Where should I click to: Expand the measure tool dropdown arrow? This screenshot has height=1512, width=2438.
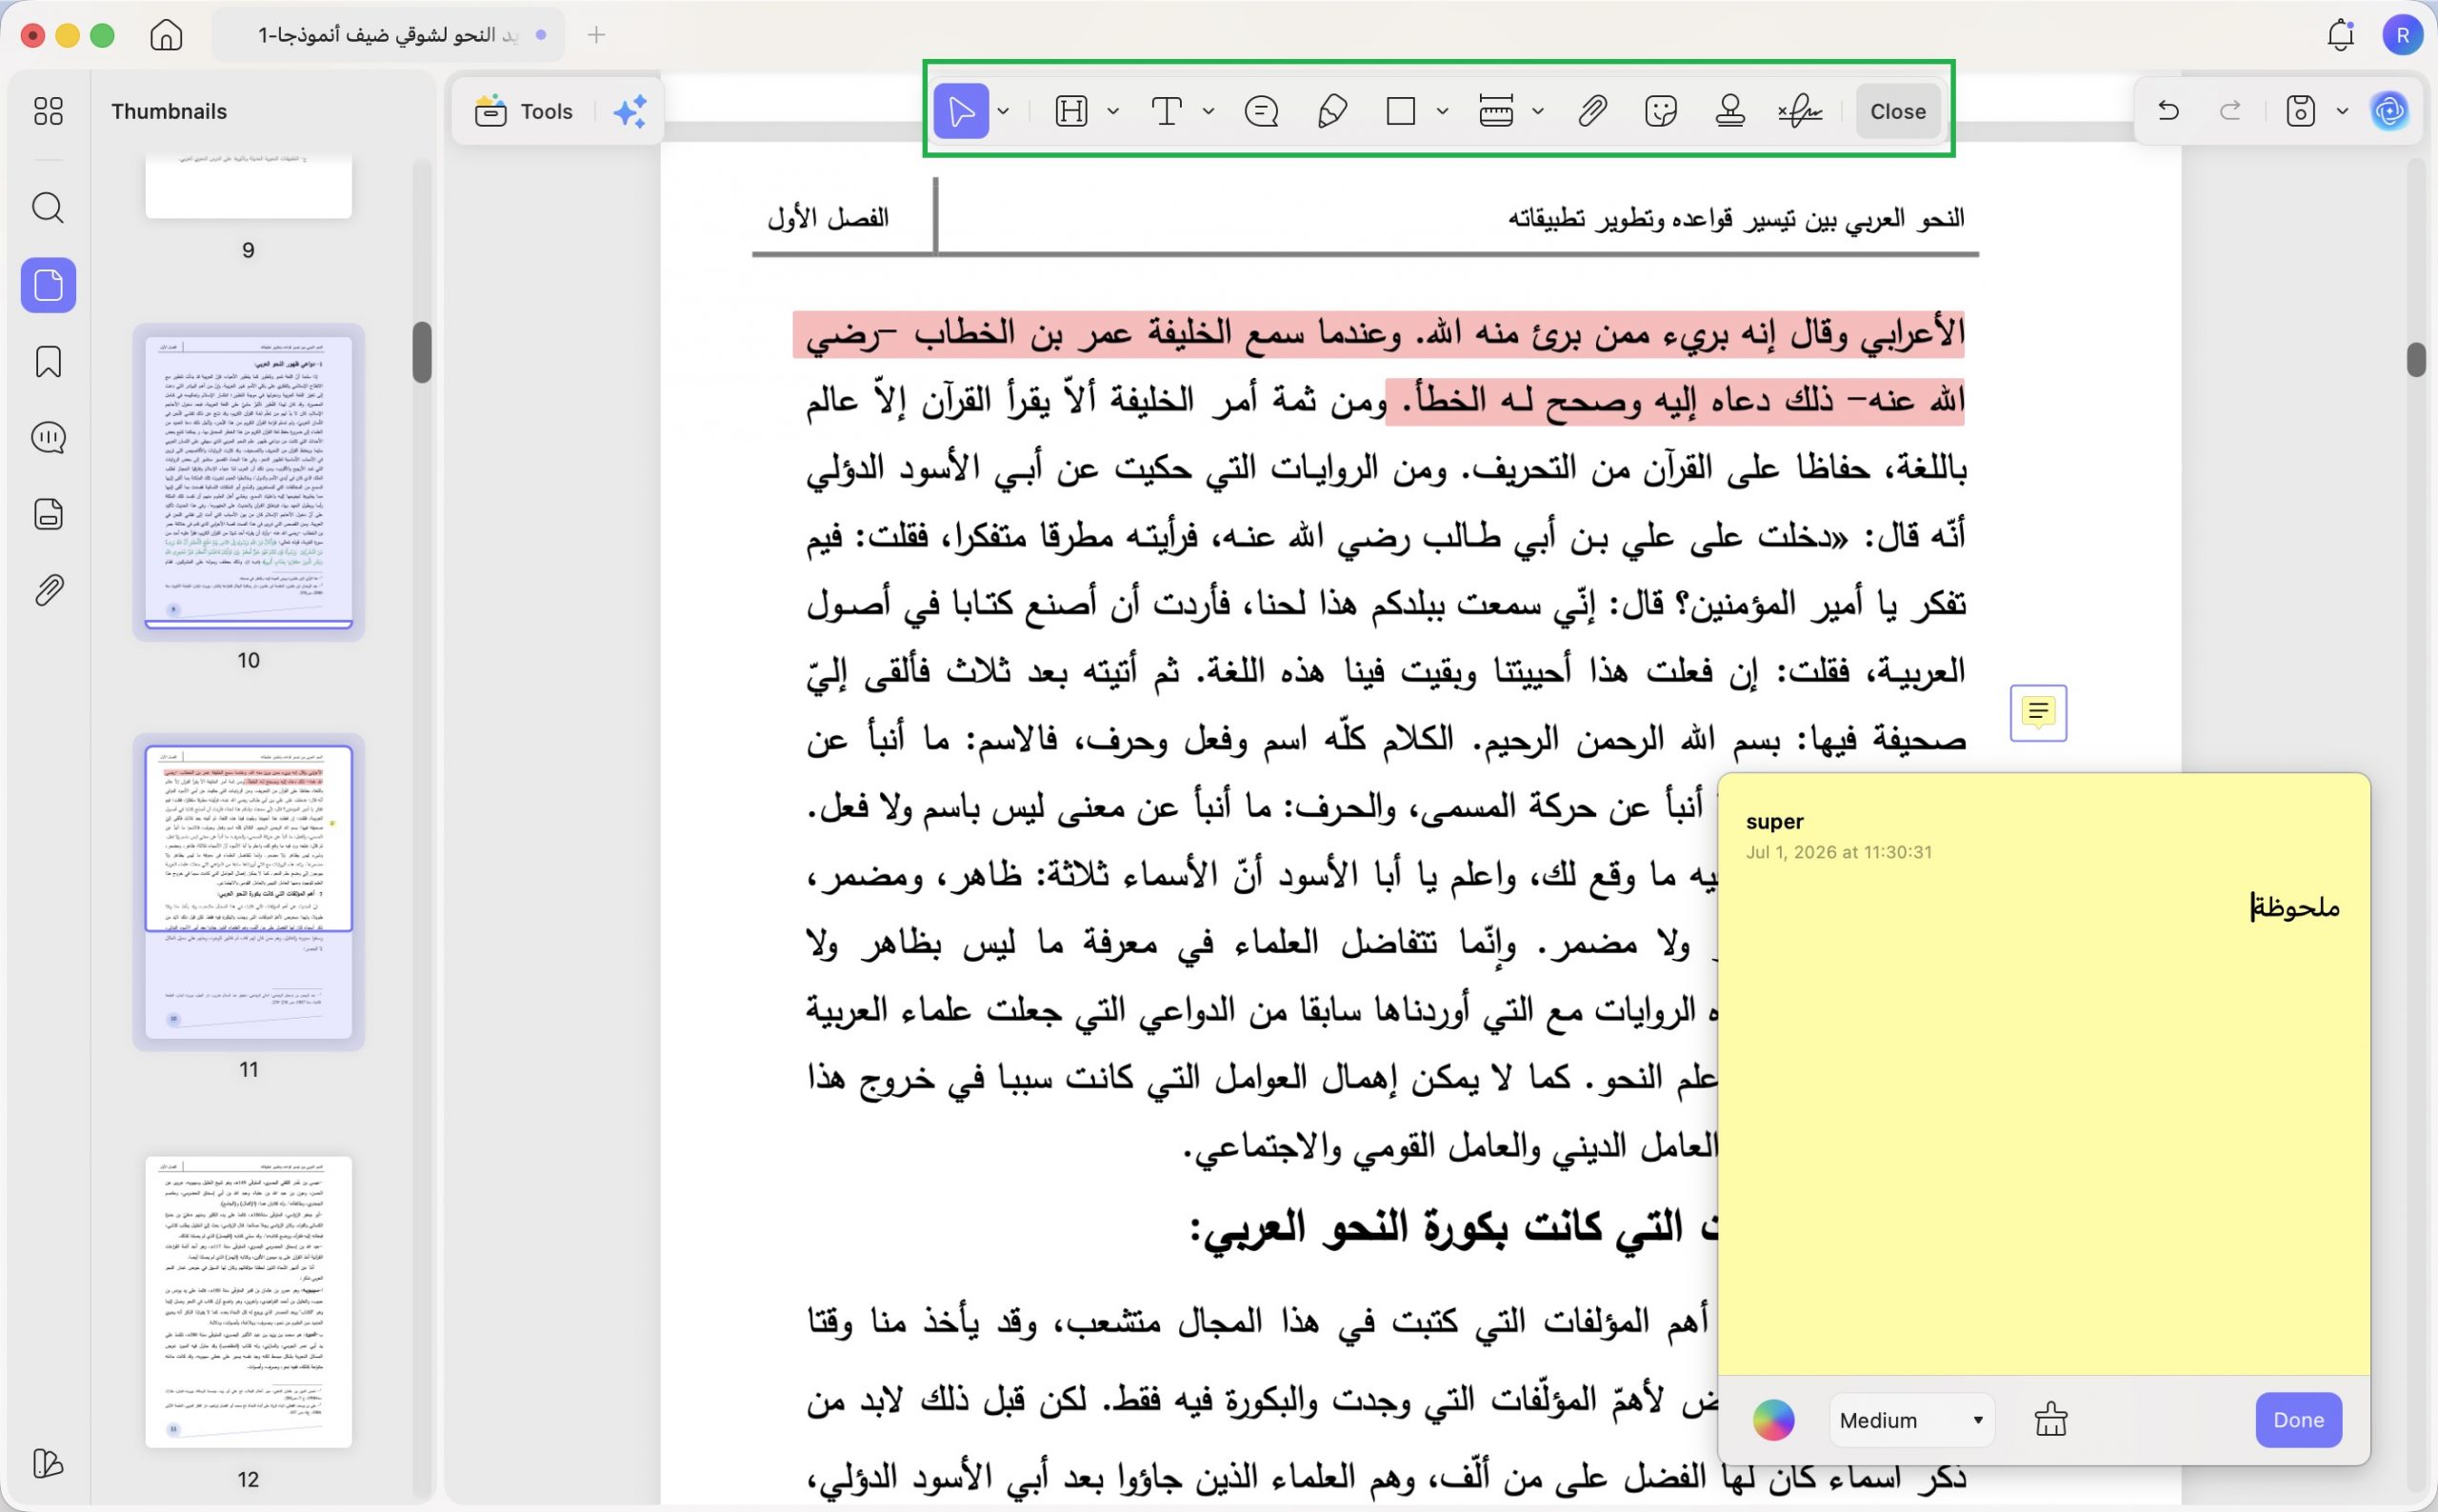point(1538,111)
